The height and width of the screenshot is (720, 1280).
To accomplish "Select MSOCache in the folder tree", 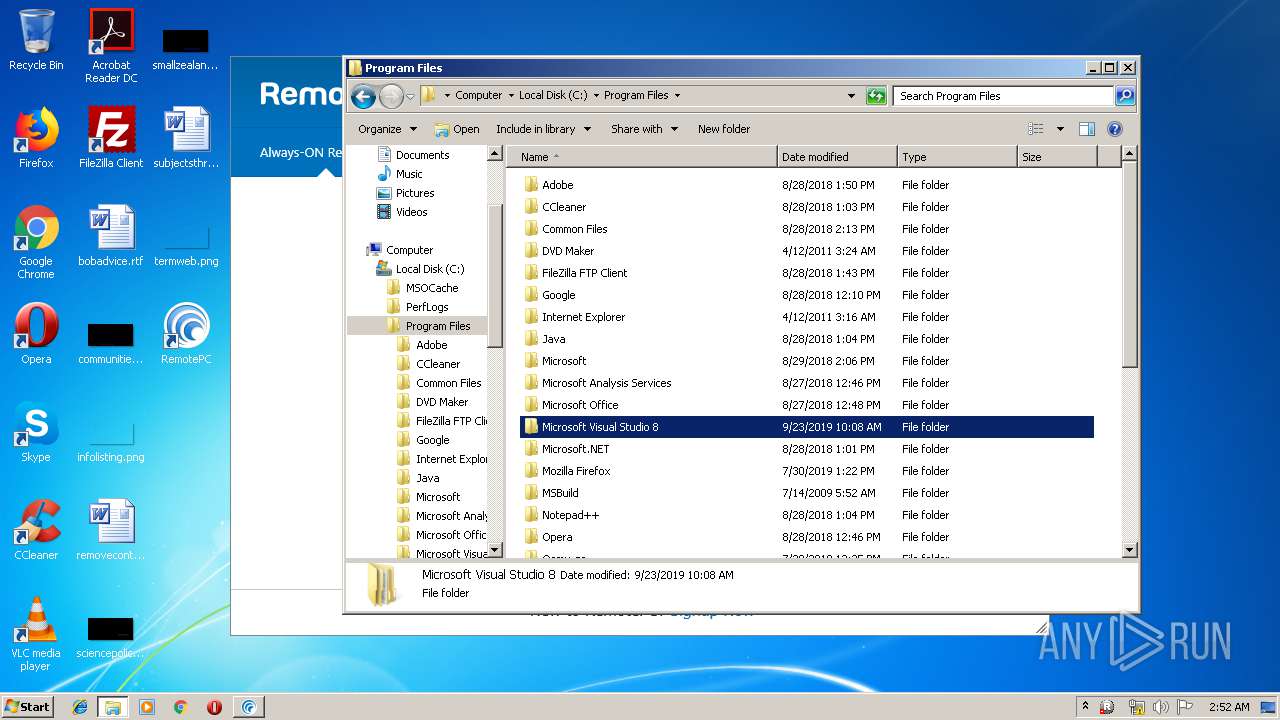I will coord(432,288).
